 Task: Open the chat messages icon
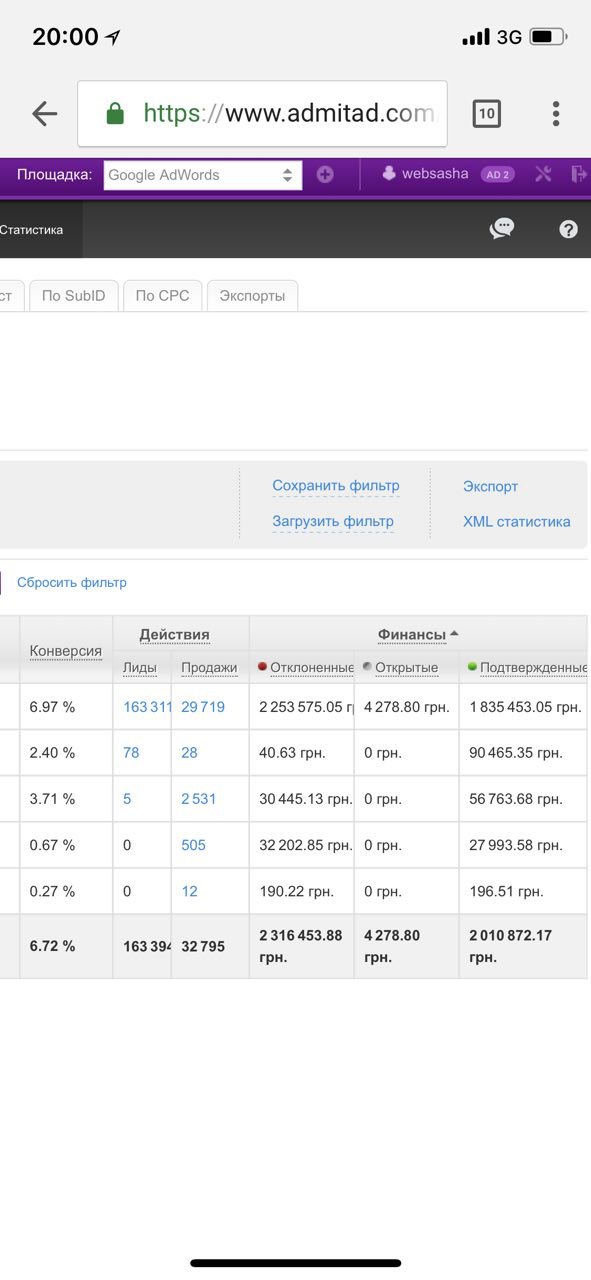pyautogui.click(x=502, y=229)
